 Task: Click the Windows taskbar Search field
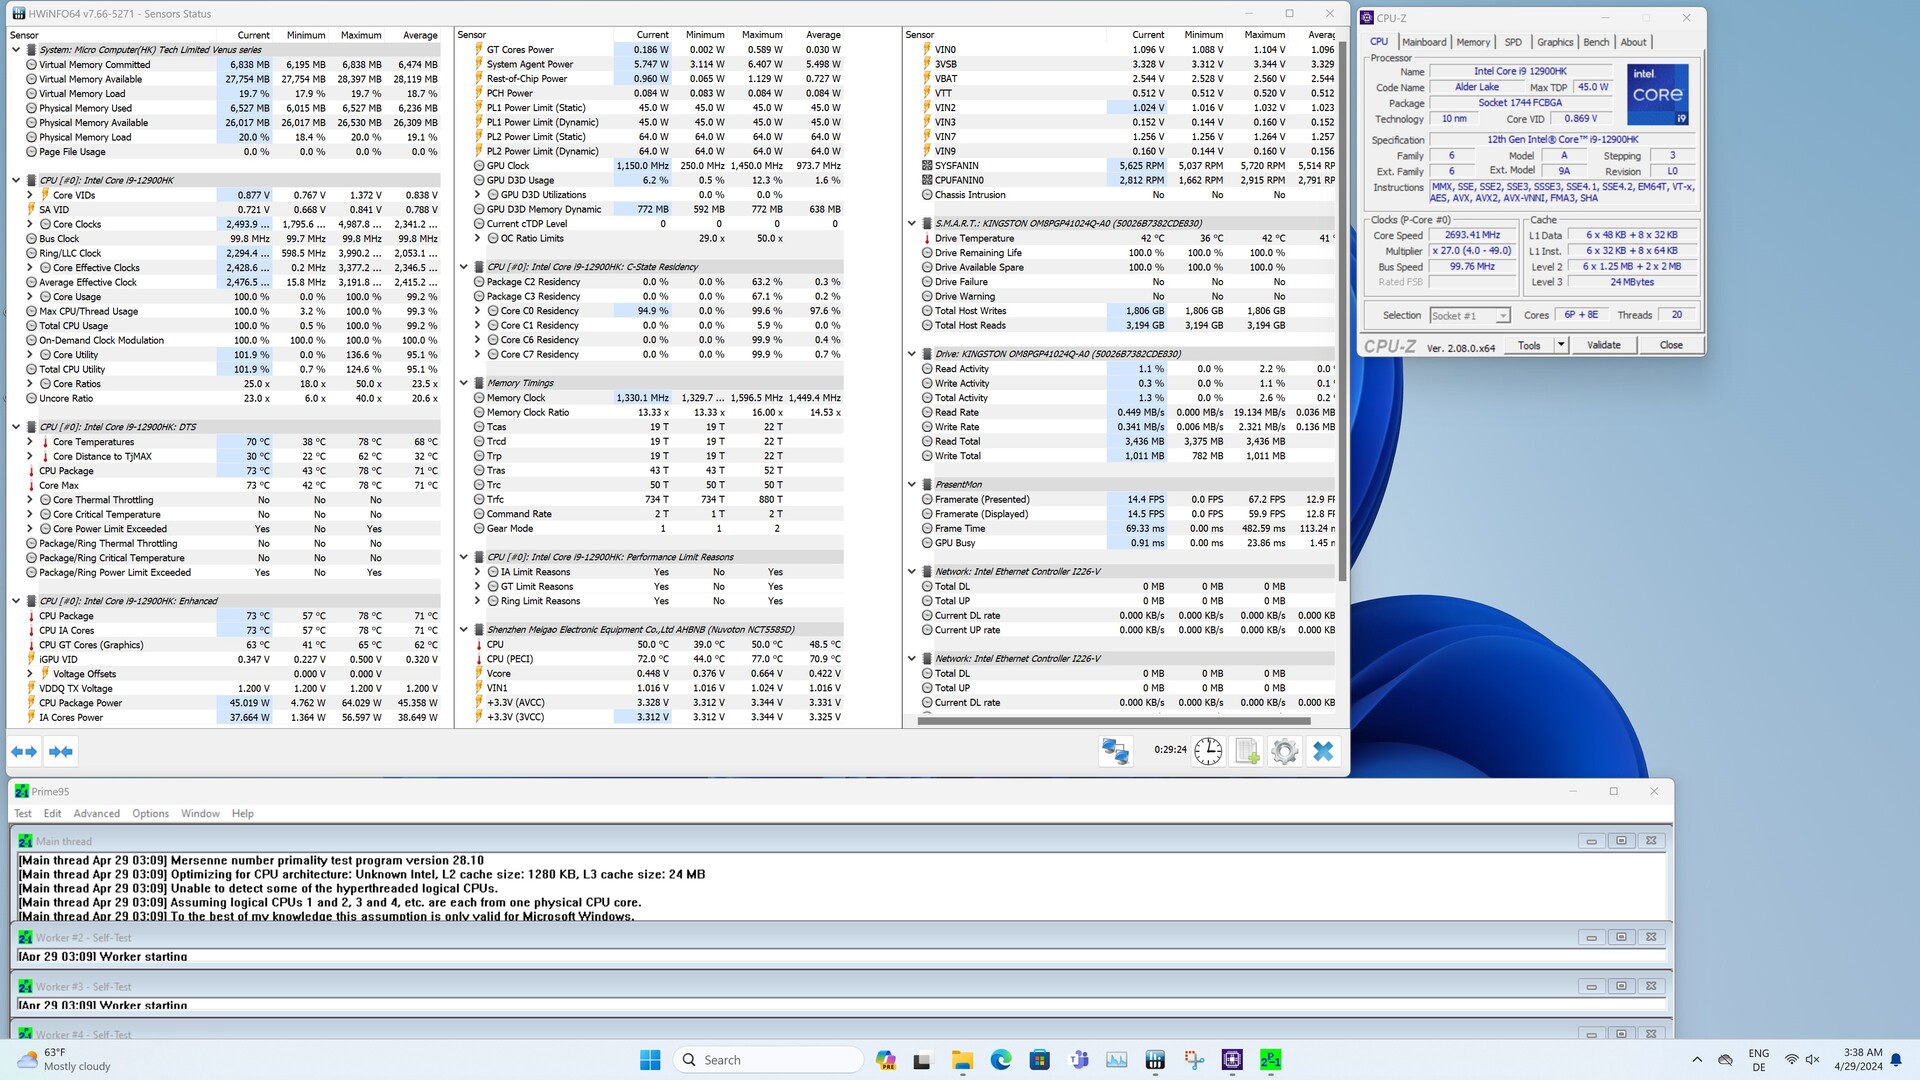click(x=768, y=1060)
